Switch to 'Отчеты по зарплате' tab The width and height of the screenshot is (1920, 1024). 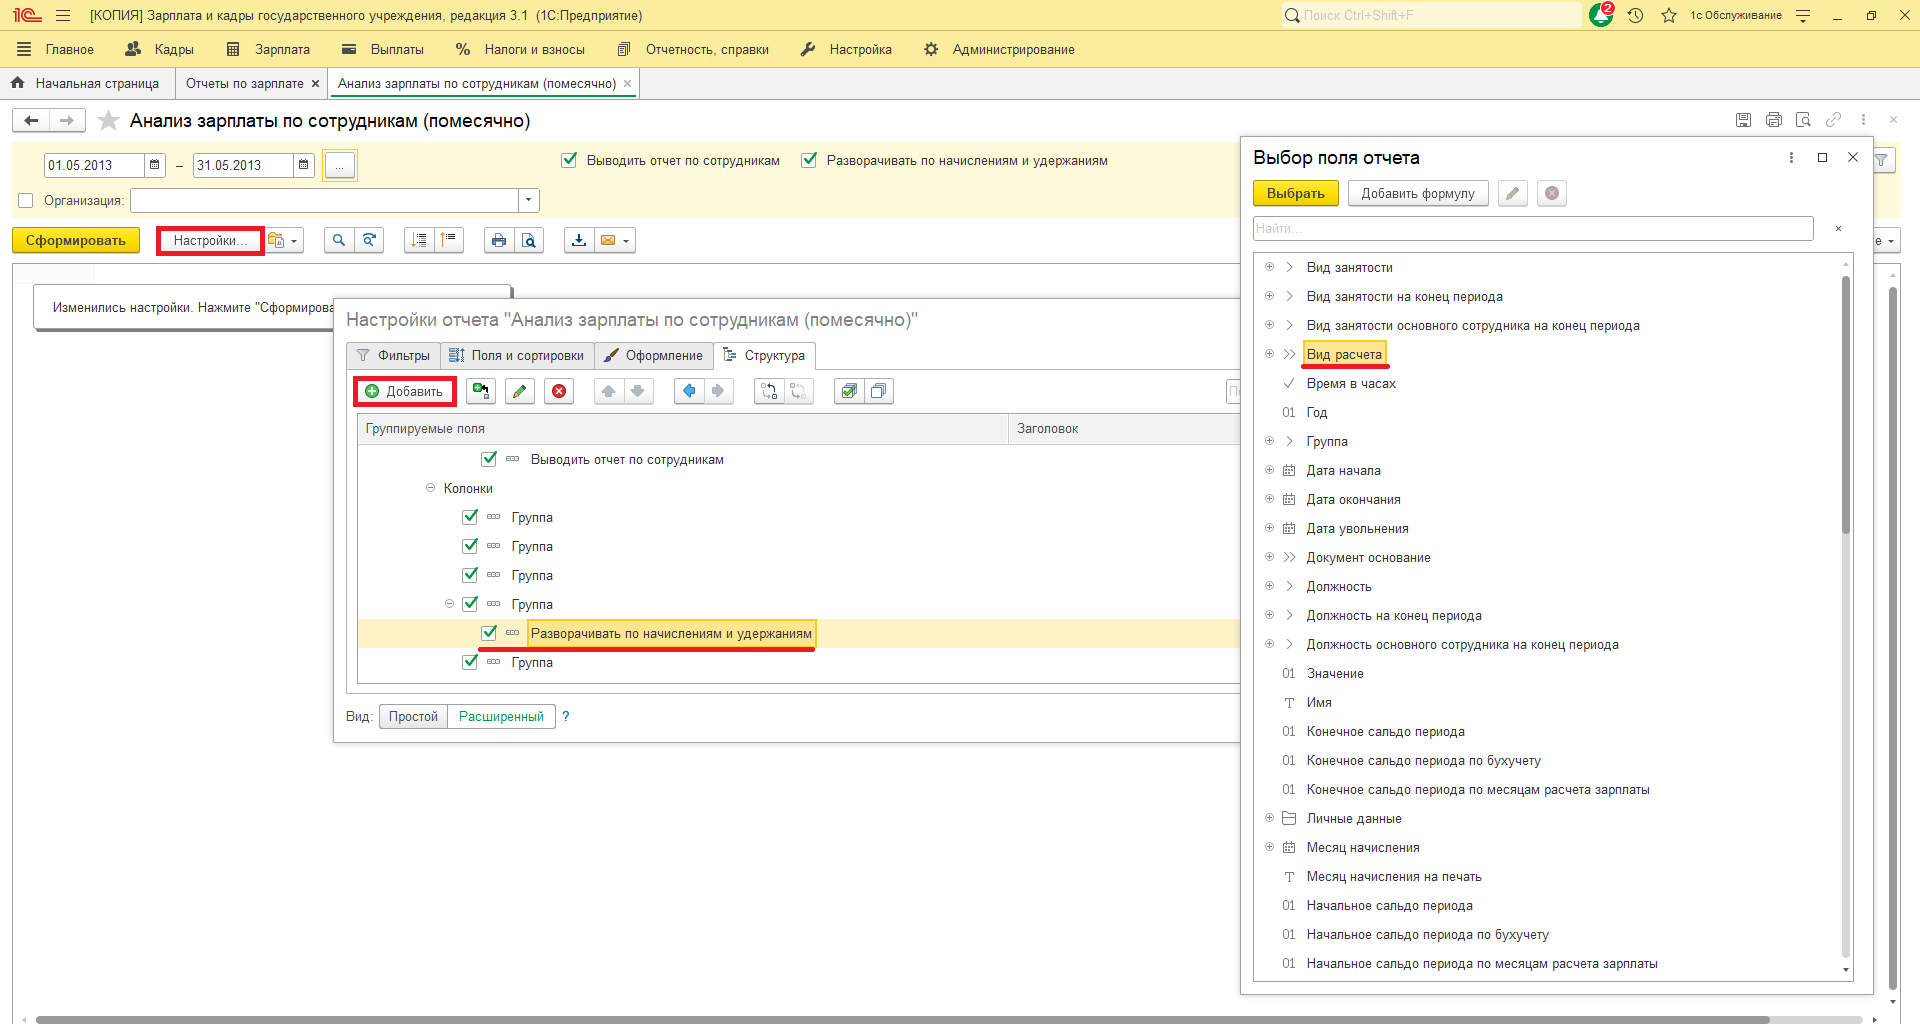[244, 84]
